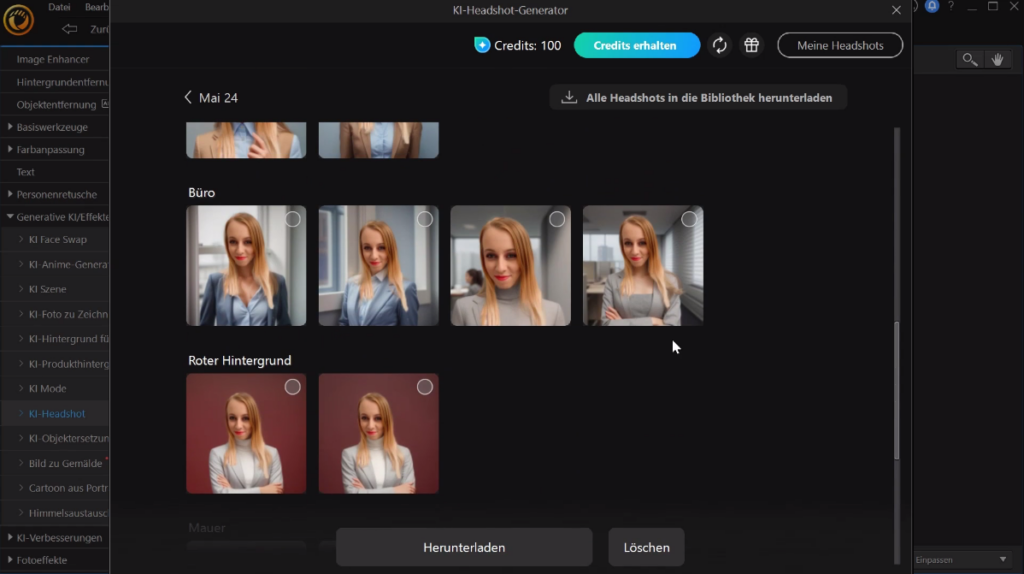Select Bild zu Gemälde in sidebar
Viewport: 1024px width, 574px height.
click(x=65, y=463)
